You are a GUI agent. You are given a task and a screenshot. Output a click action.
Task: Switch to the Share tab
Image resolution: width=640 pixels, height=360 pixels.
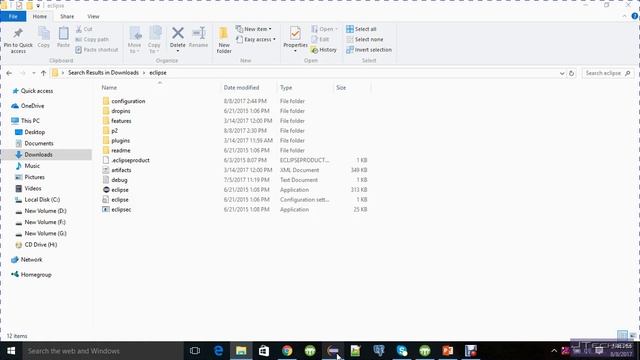click(67, 16)
